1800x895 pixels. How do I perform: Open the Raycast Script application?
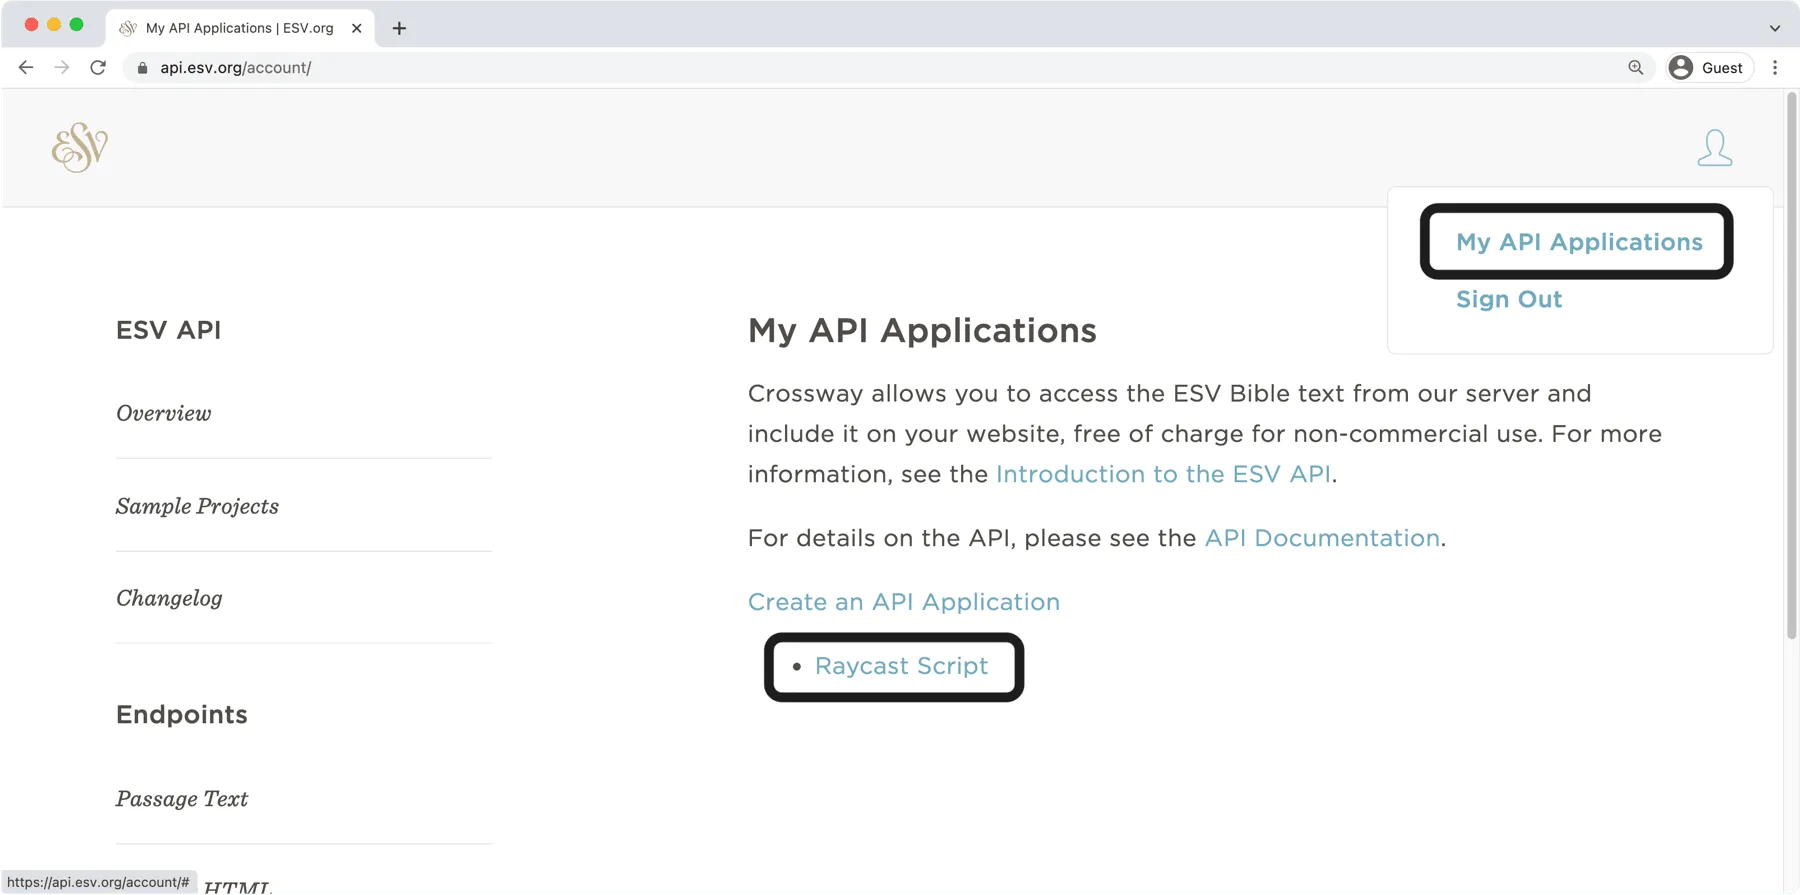[901, 666]
